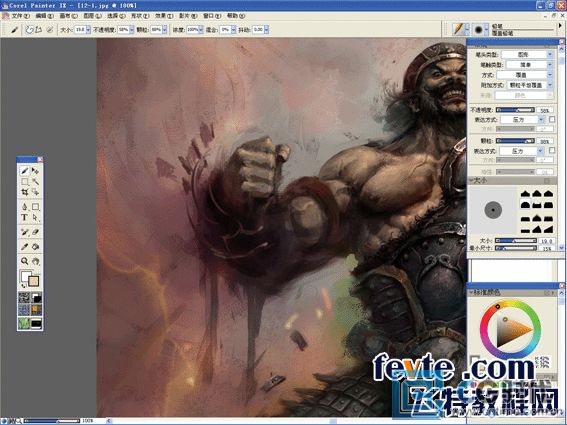Screen dimensions: 567x425
Task: Open the 笔触类型 stroke type dropdown
Action: [x=529, y=65]
